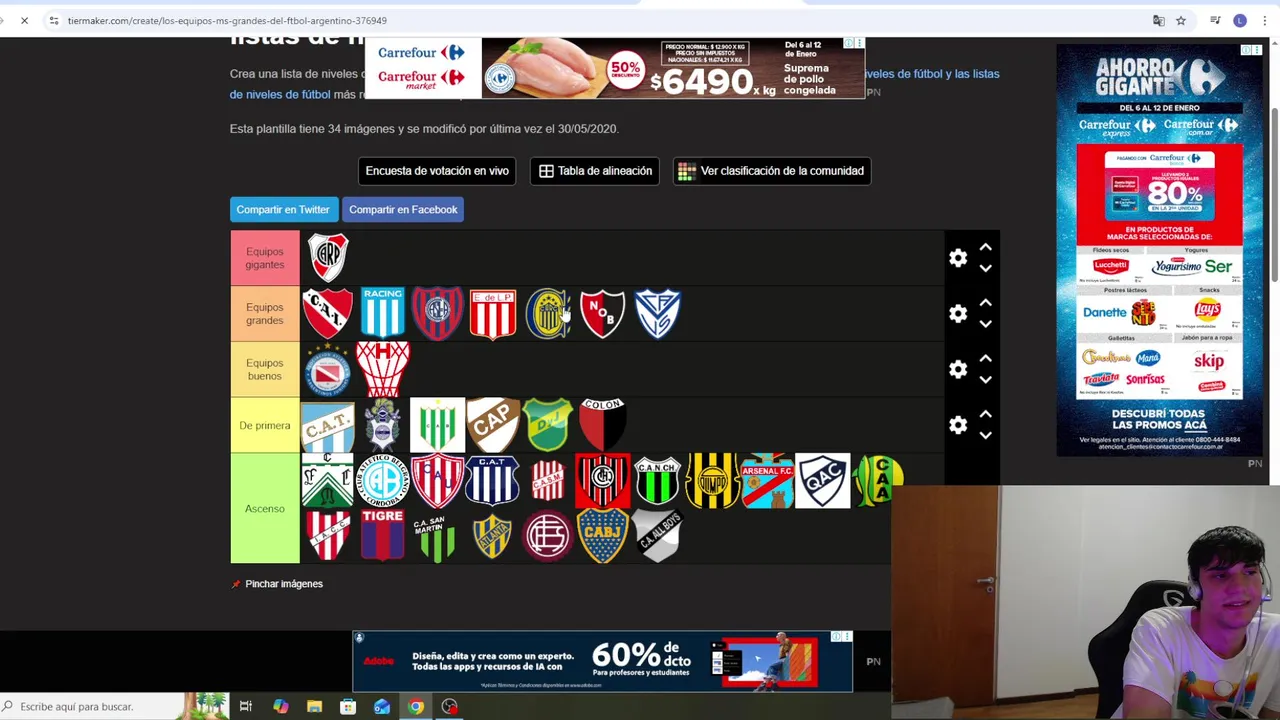The height and width of the screenshot is (720, 1280).
Task: Move Equipos buenos row up with arrow
Action: tap(985, 359)
